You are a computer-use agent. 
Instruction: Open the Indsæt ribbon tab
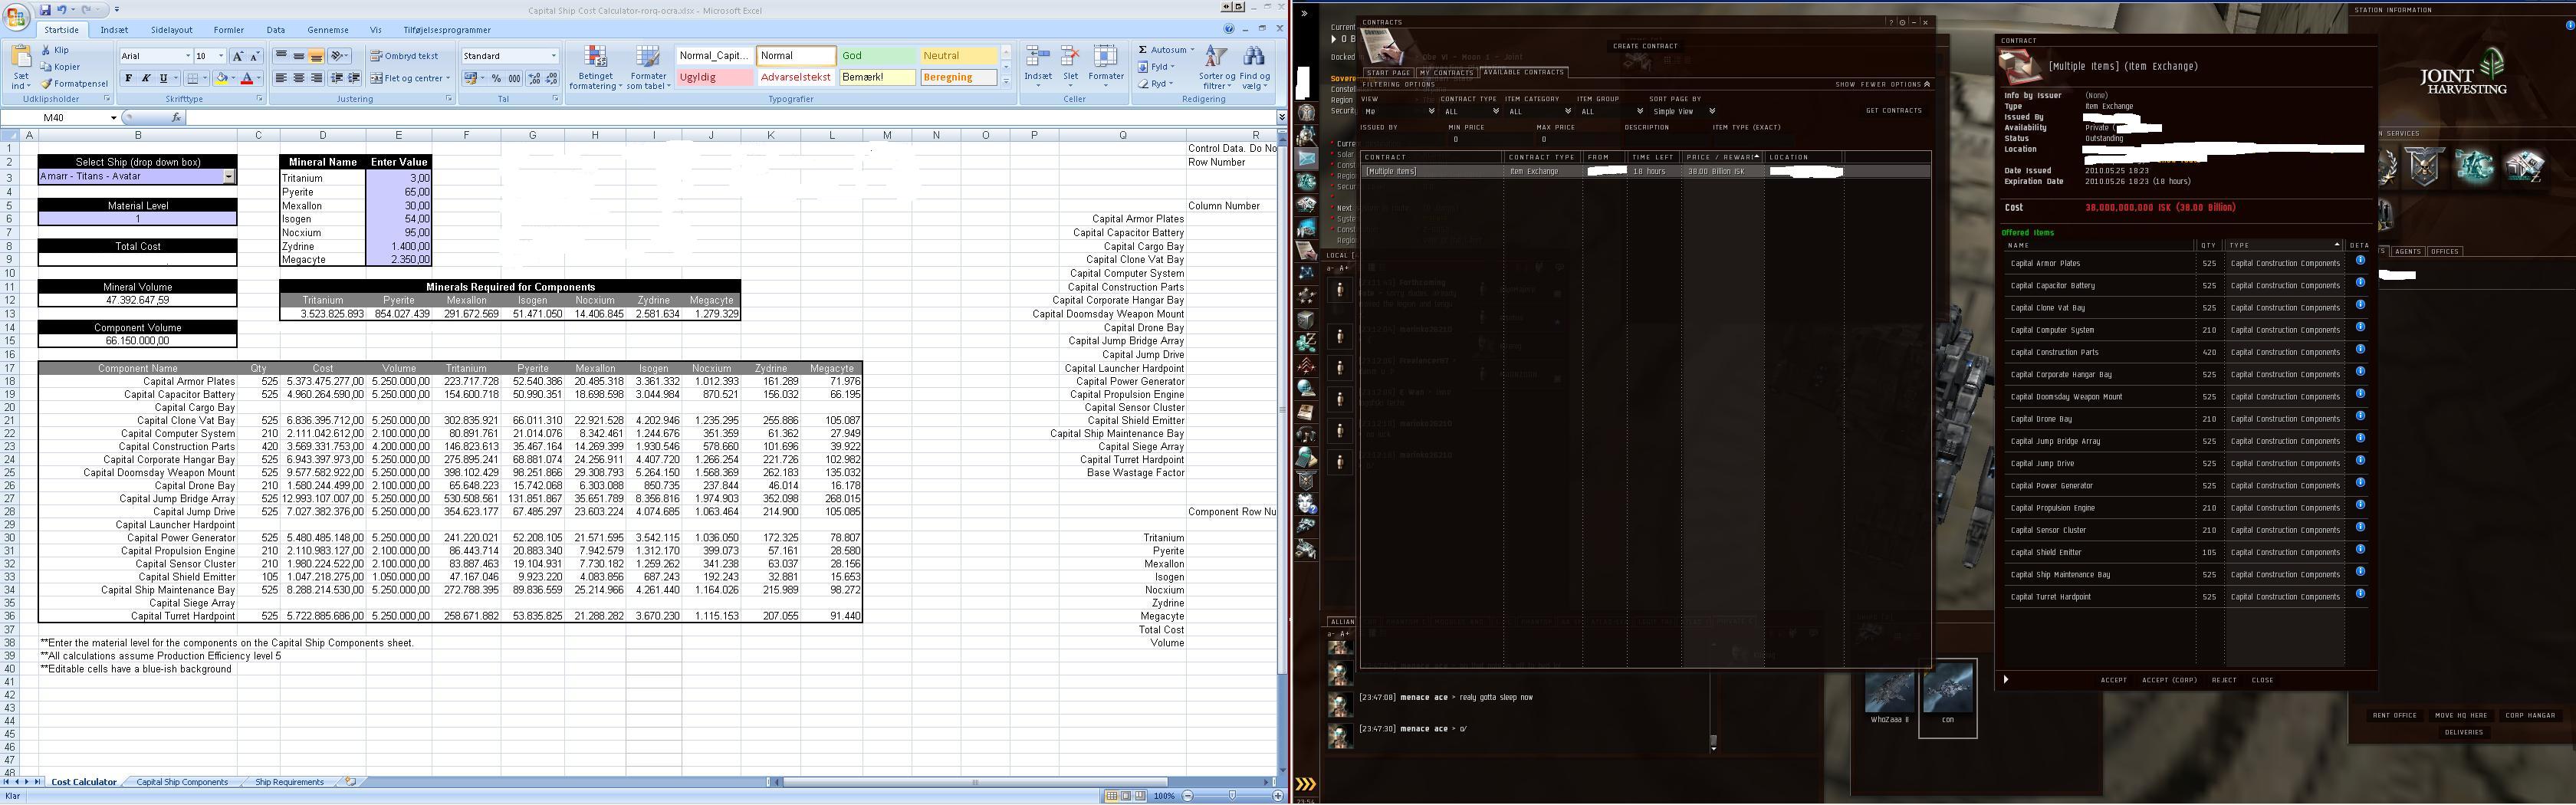coord(114,30)
